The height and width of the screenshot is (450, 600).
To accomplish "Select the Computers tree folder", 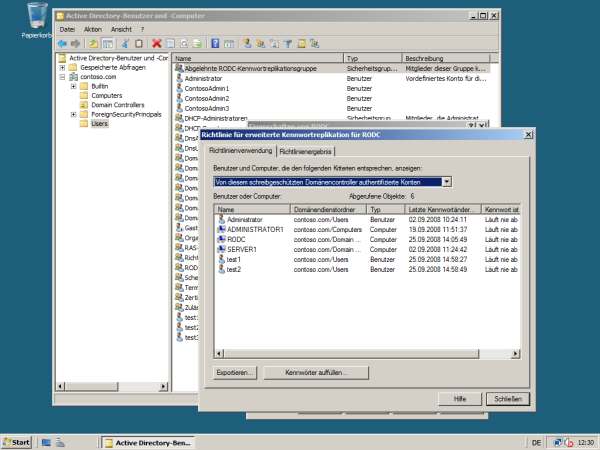I will 106,96.
